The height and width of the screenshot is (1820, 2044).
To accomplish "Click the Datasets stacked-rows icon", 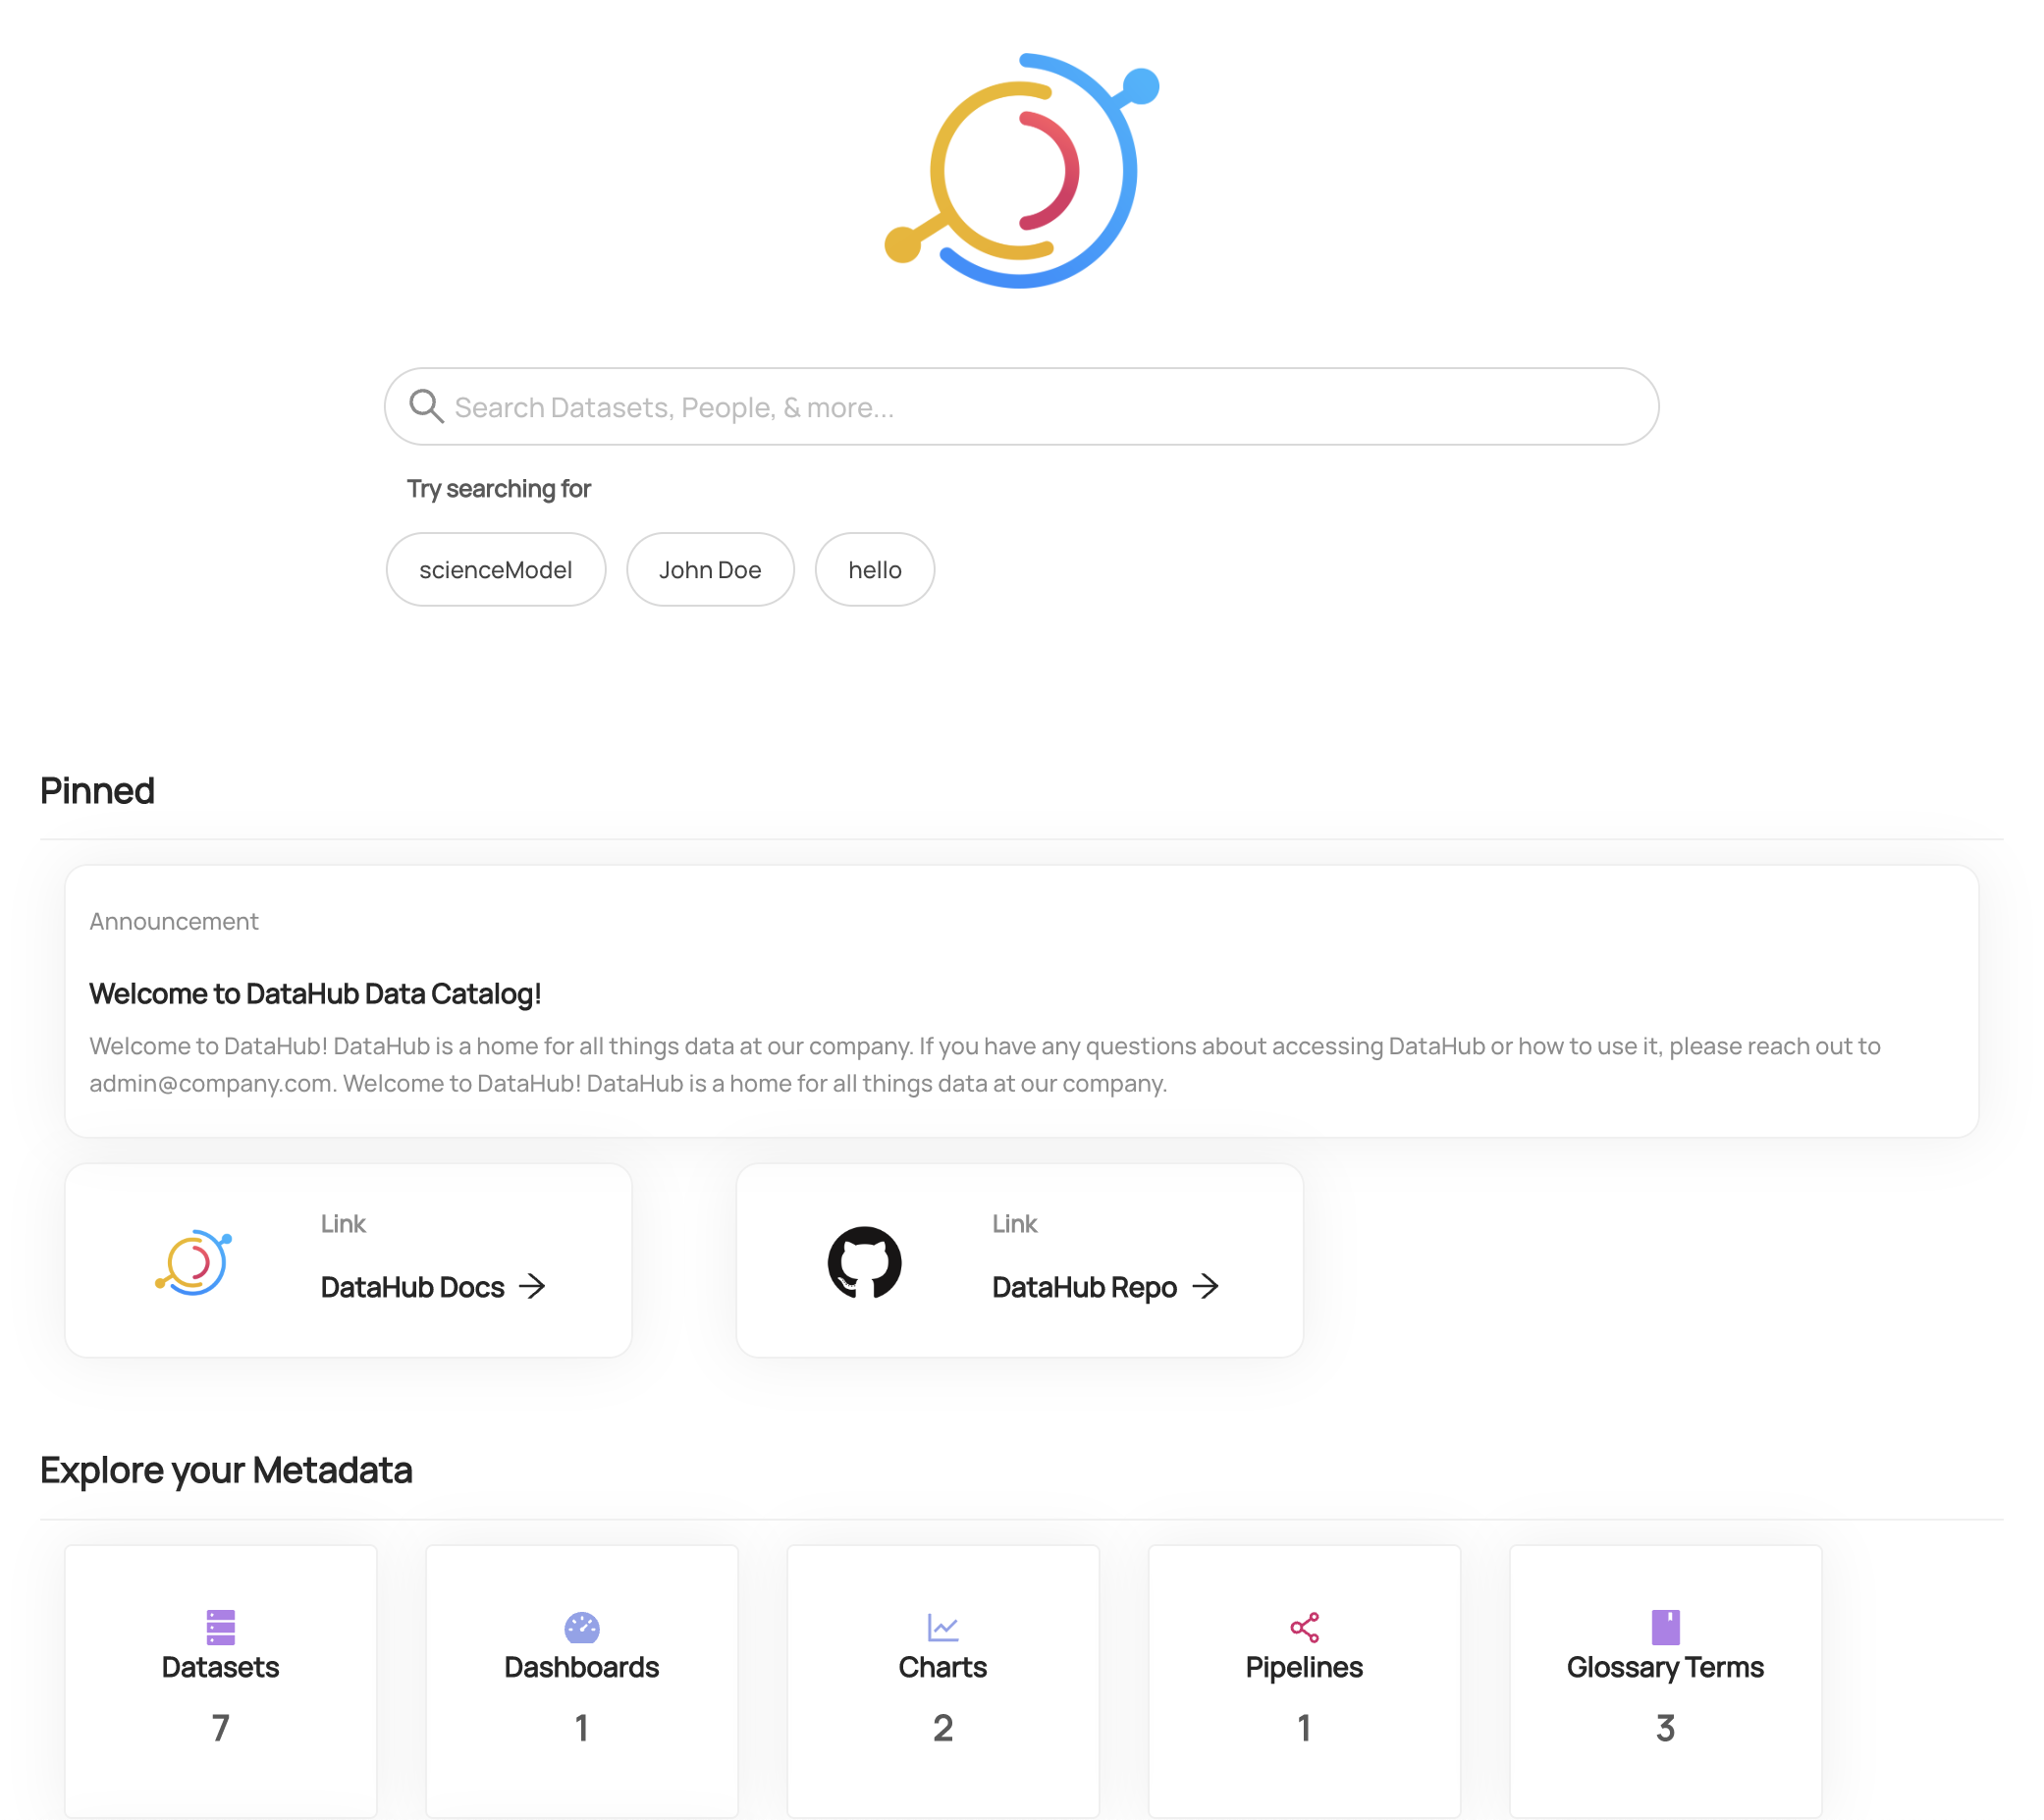I will tap(220, 1627).
